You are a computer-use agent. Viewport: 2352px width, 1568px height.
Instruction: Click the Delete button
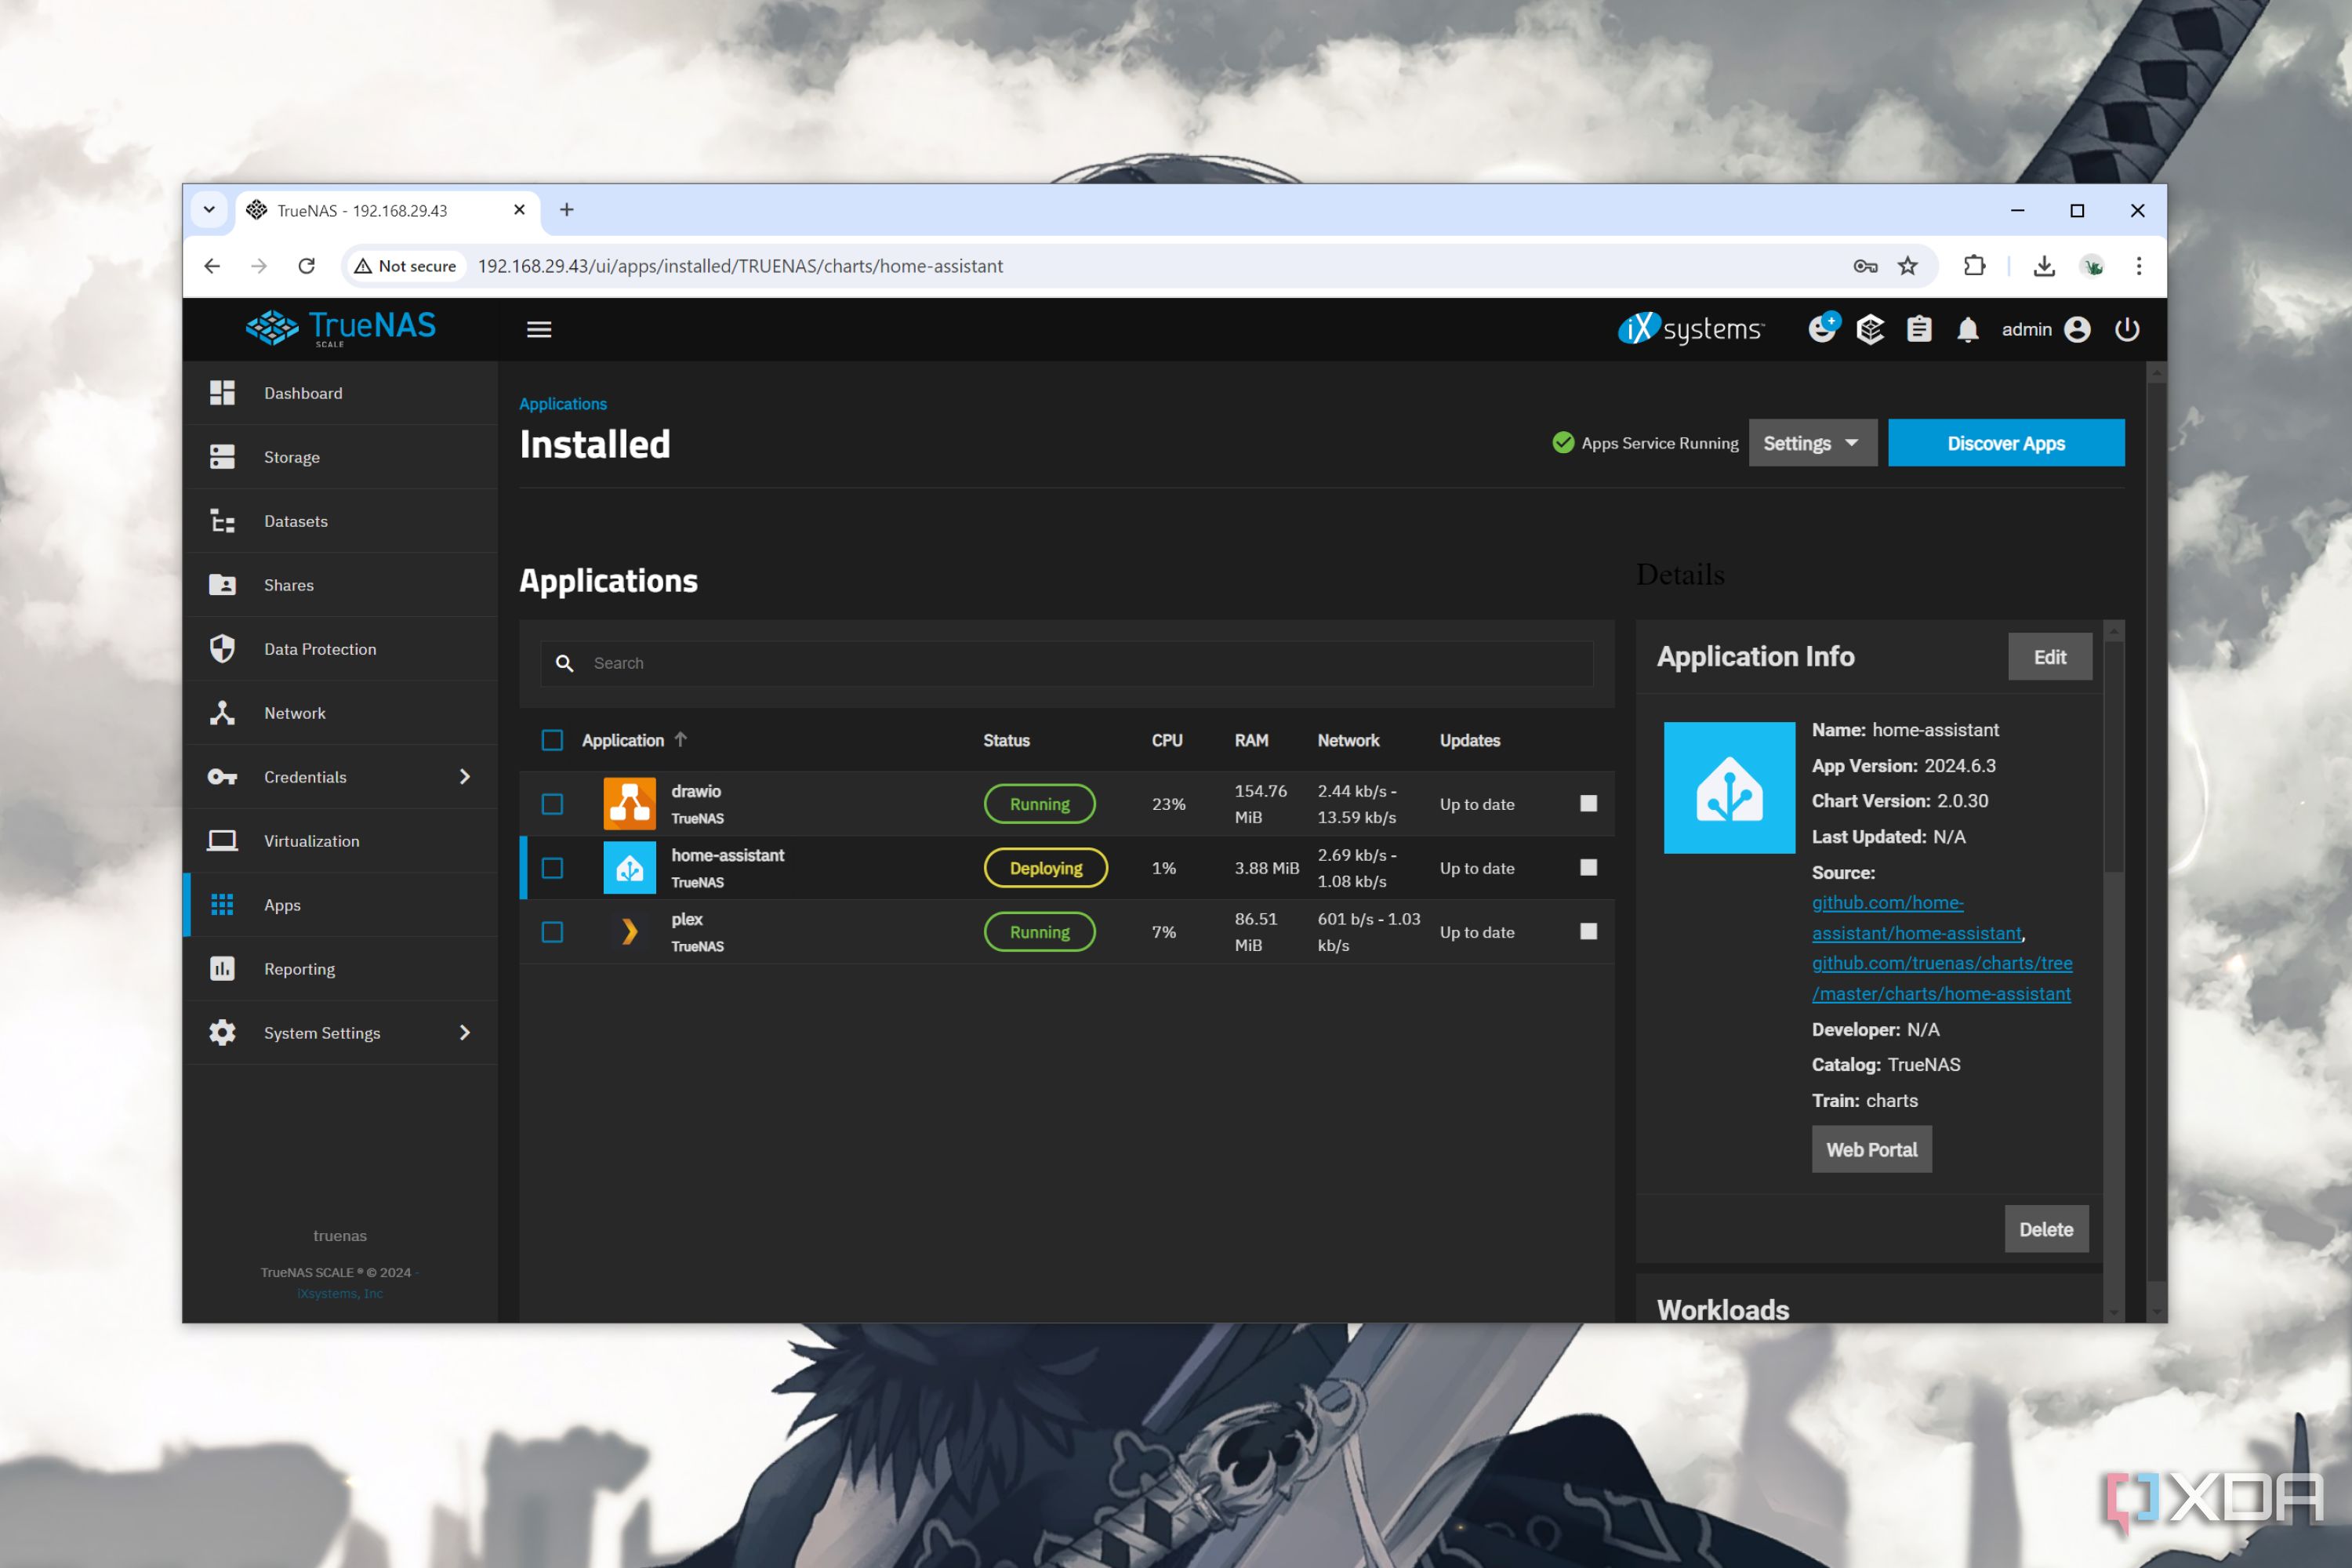pos(2046,1229)
